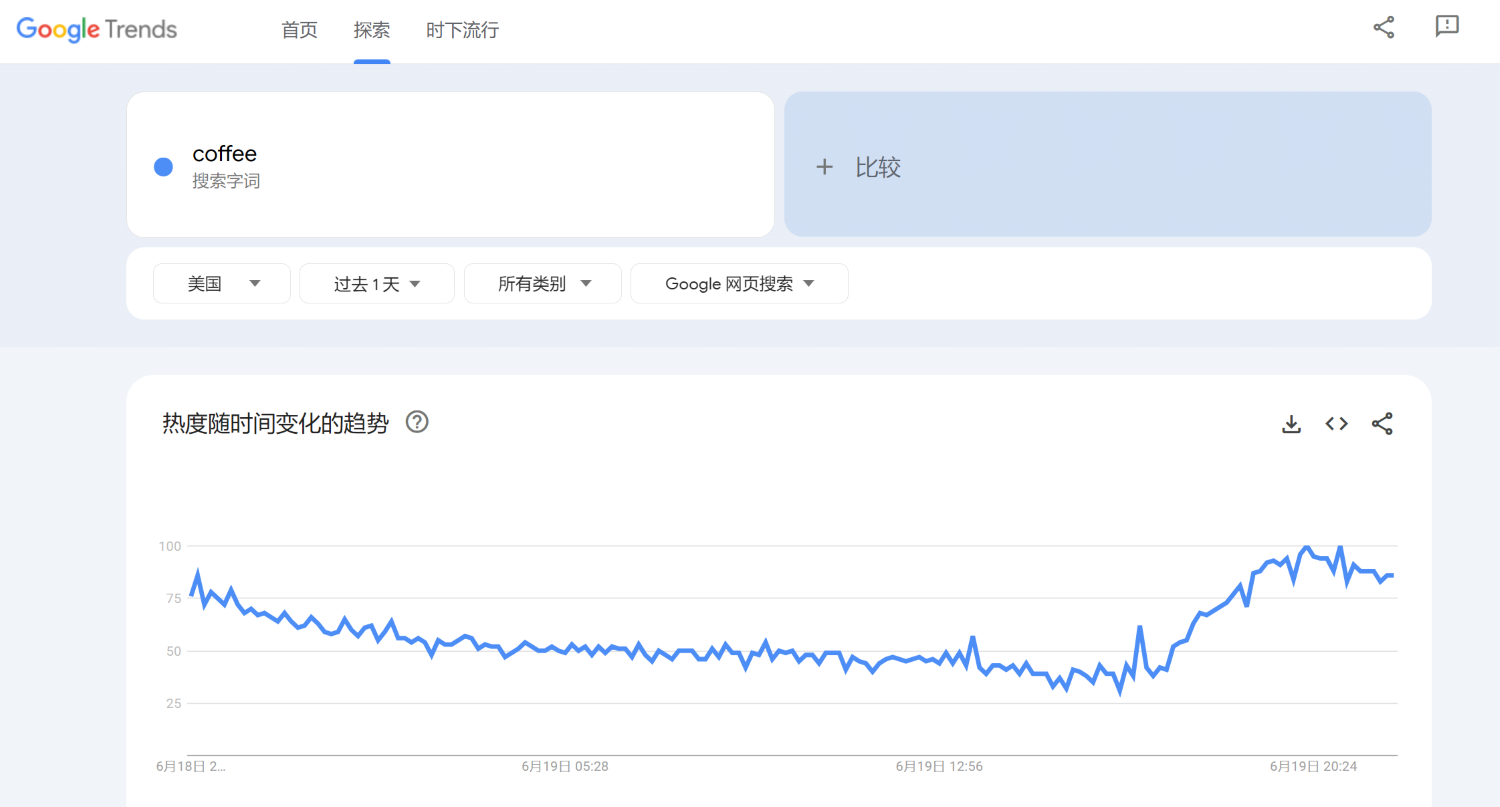Click the share icon in top header

1384,27
